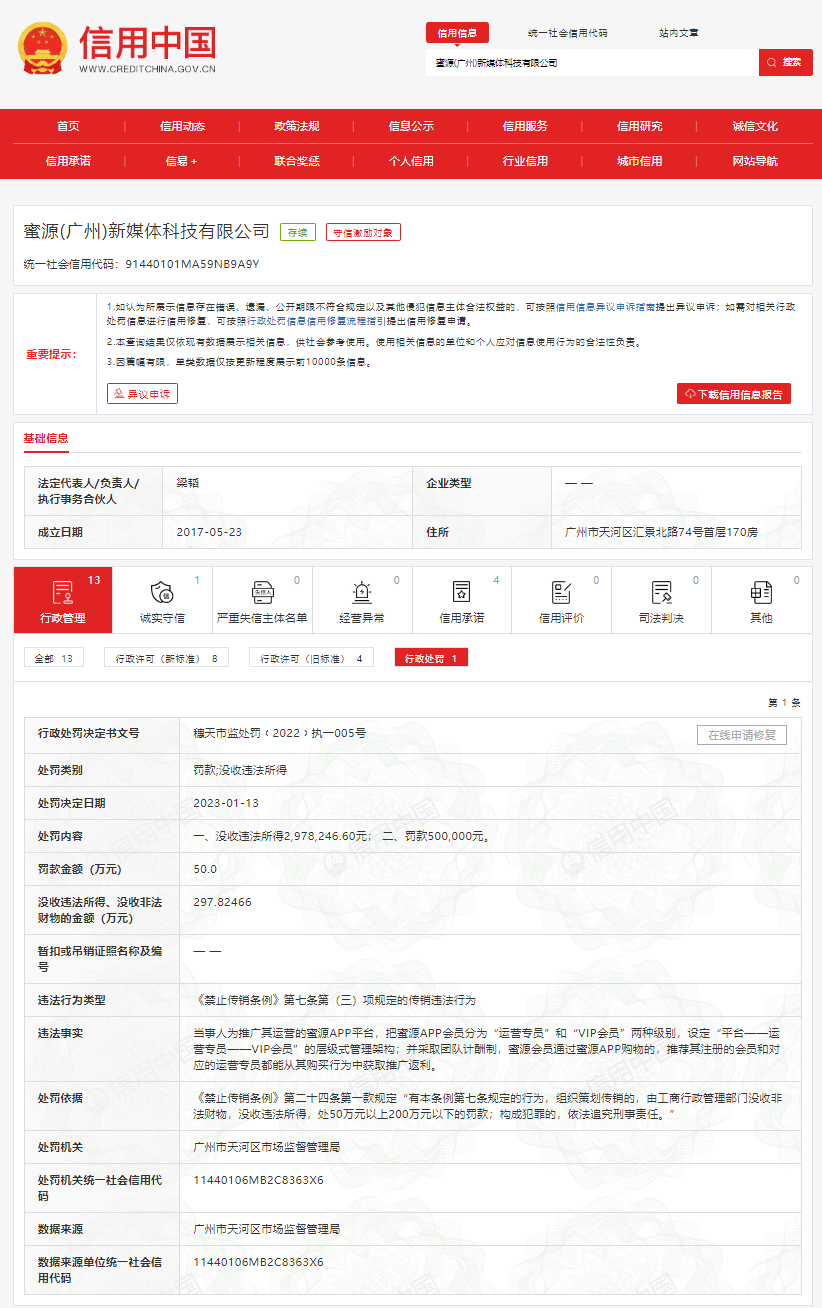The height and width of the screenshot is (1308, 822).
Task: Click the penalty decision date 2023-01-13
Action: 226,803
